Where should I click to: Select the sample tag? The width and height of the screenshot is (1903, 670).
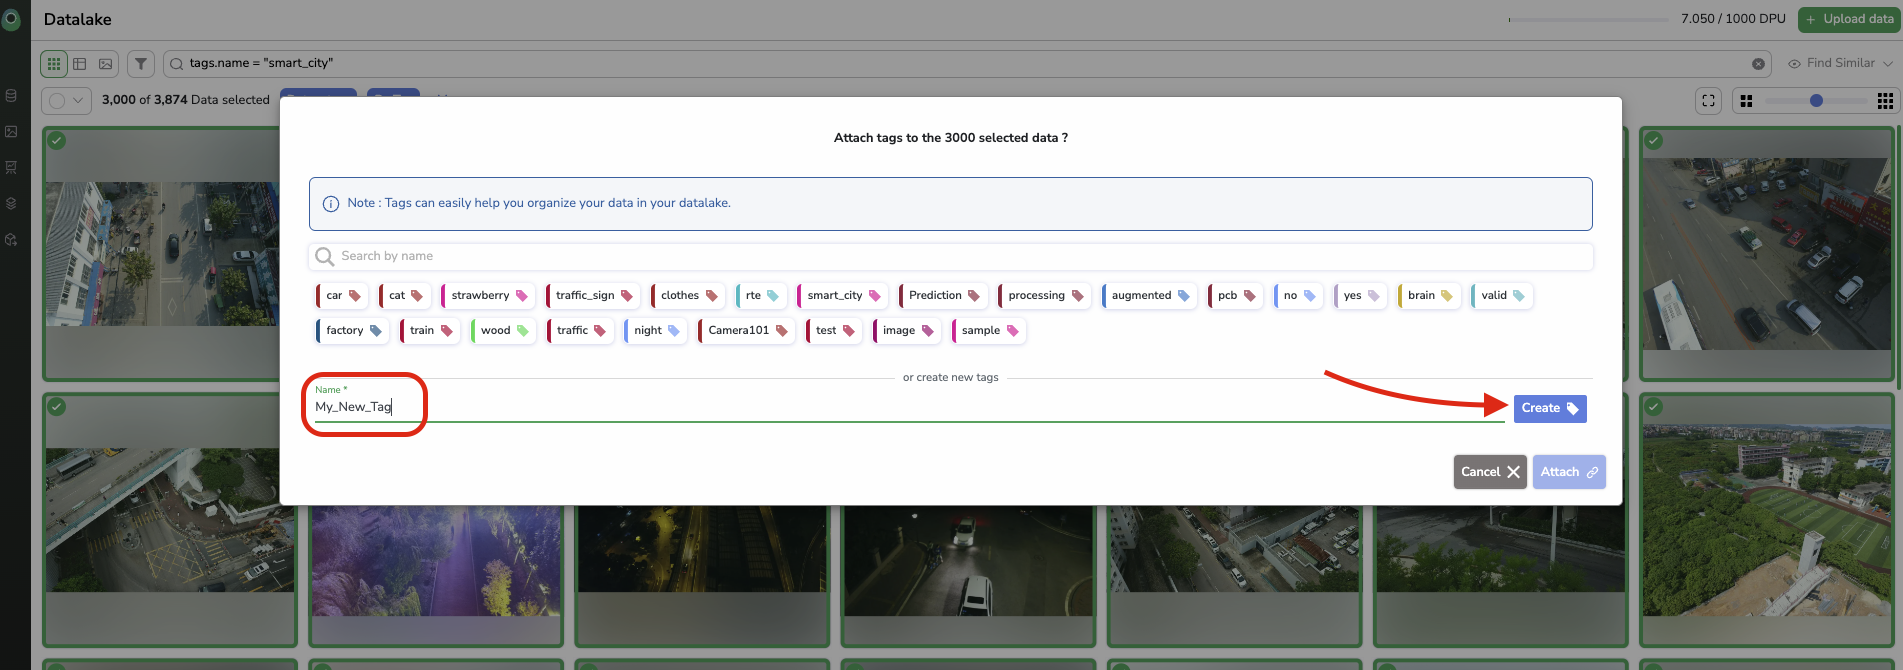pos(989,331)
